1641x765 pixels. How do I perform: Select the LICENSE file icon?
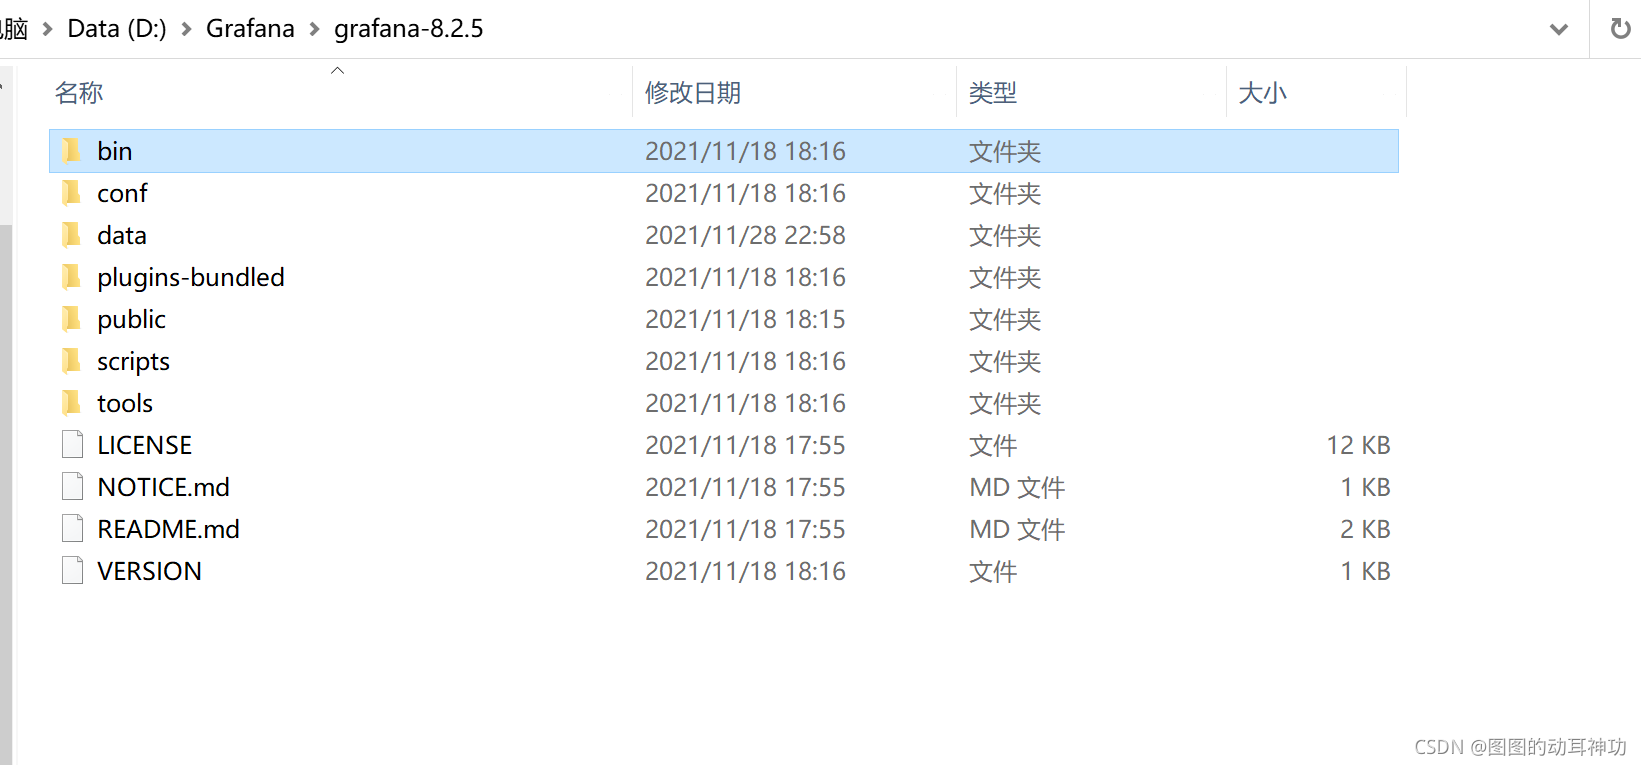point(72,445)
